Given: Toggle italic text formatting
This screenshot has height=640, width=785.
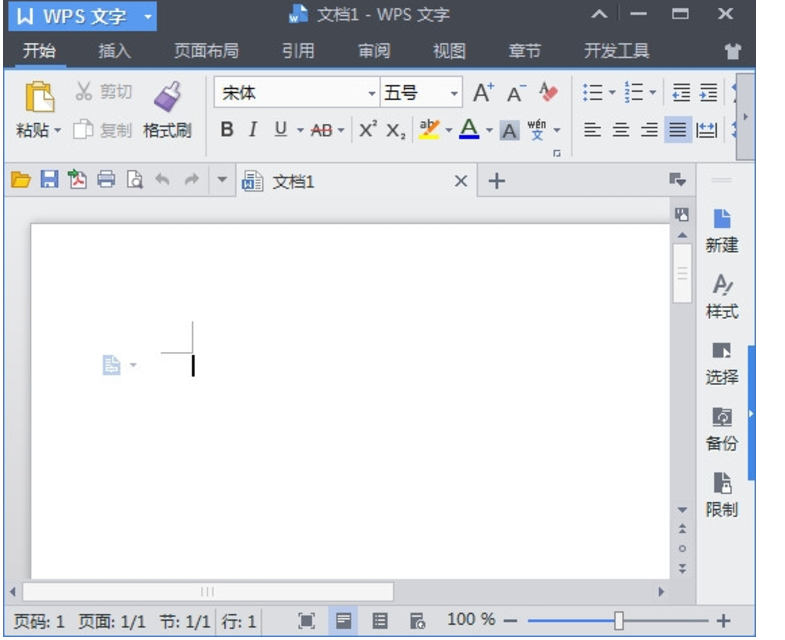Looking at the screenshot, I should point(253,129).
